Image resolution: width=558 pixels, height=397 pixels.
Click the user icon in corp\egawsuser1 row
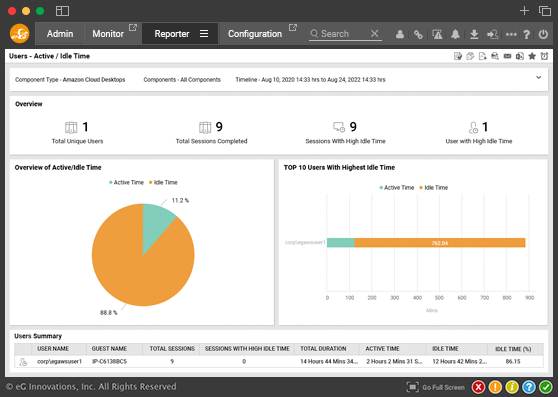click(23, 362)
